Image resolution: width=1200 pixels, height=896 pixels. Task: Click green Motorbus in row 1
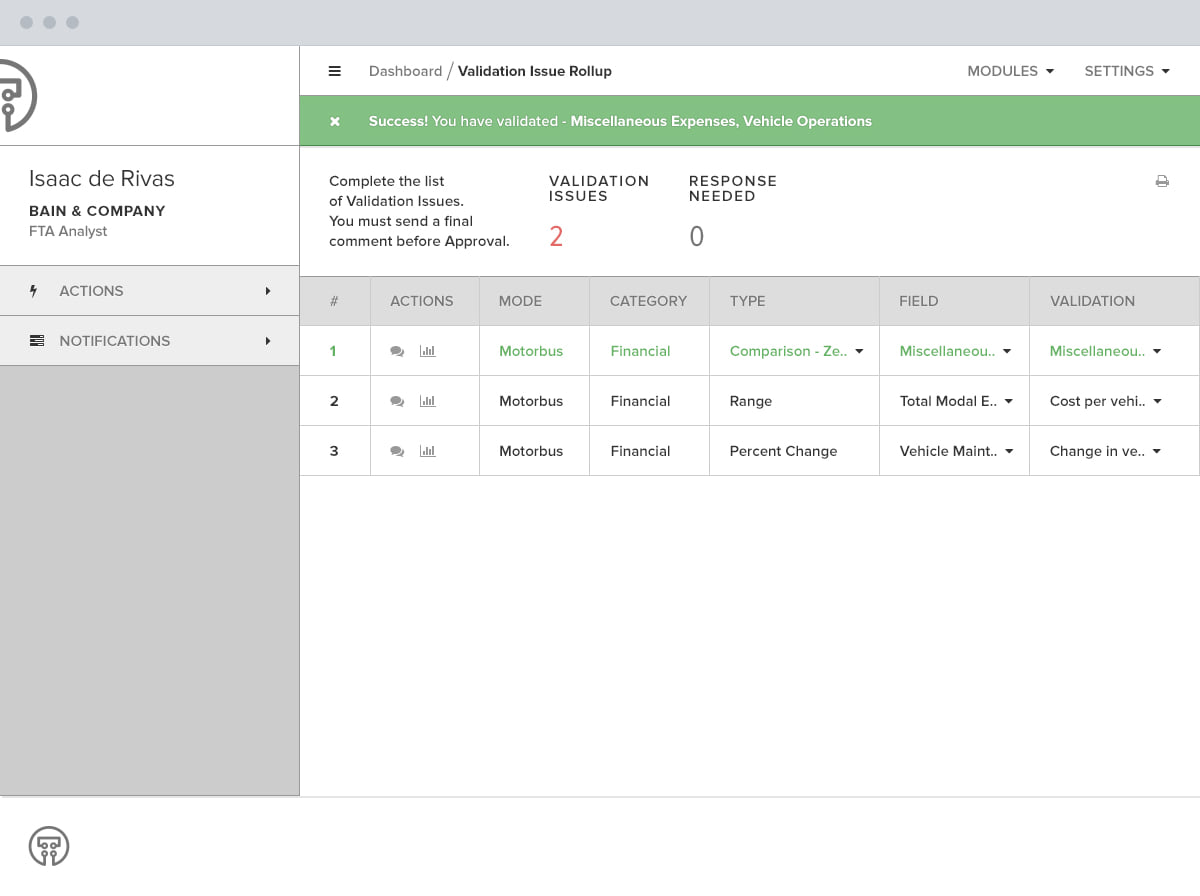531,351
